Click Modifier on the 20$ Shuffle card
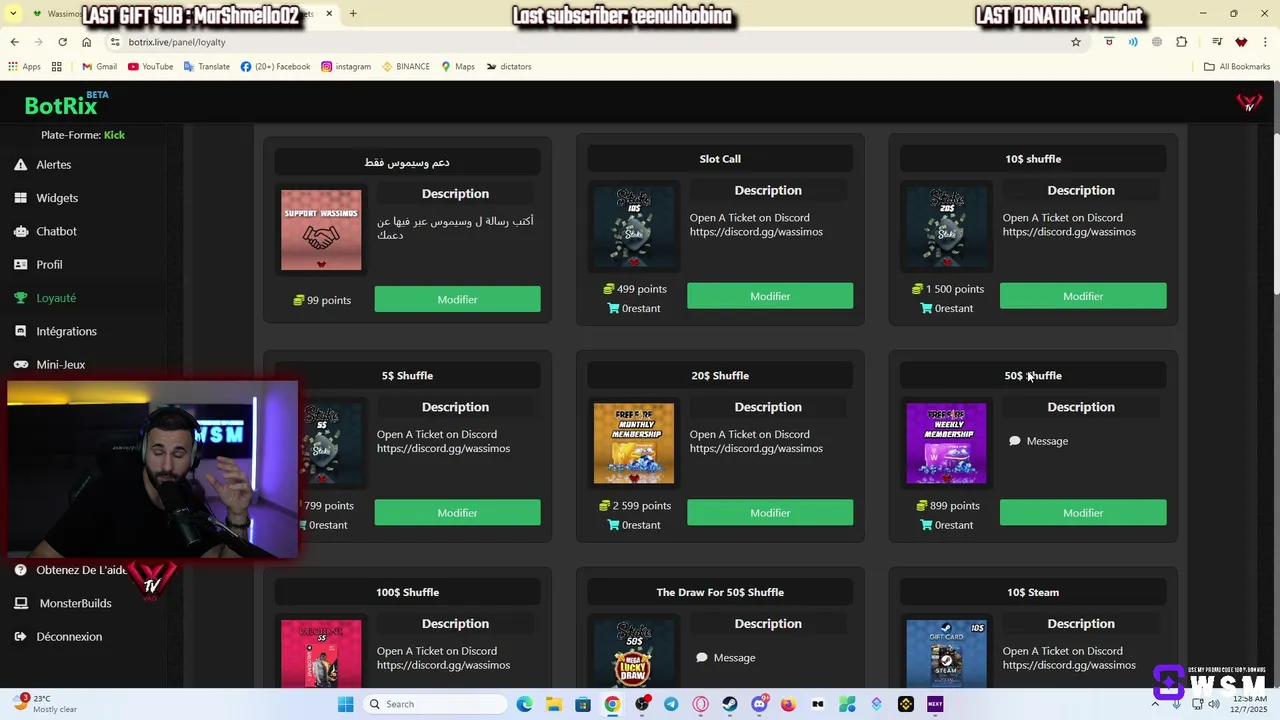The width and height of the screenshot is (1280, 720). point(770,513)
